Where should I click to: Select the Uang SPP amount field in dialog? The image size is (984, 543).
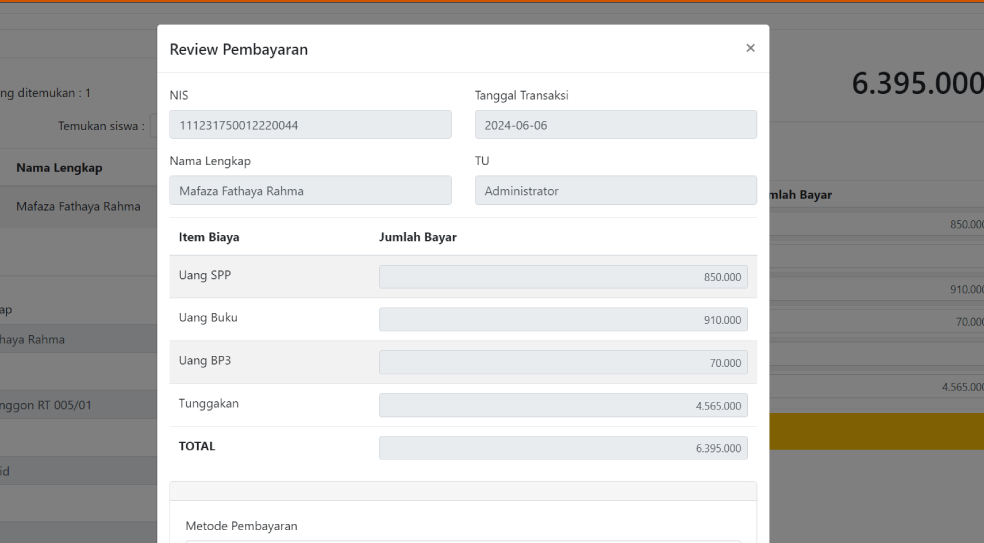click(x=563, y=277)
